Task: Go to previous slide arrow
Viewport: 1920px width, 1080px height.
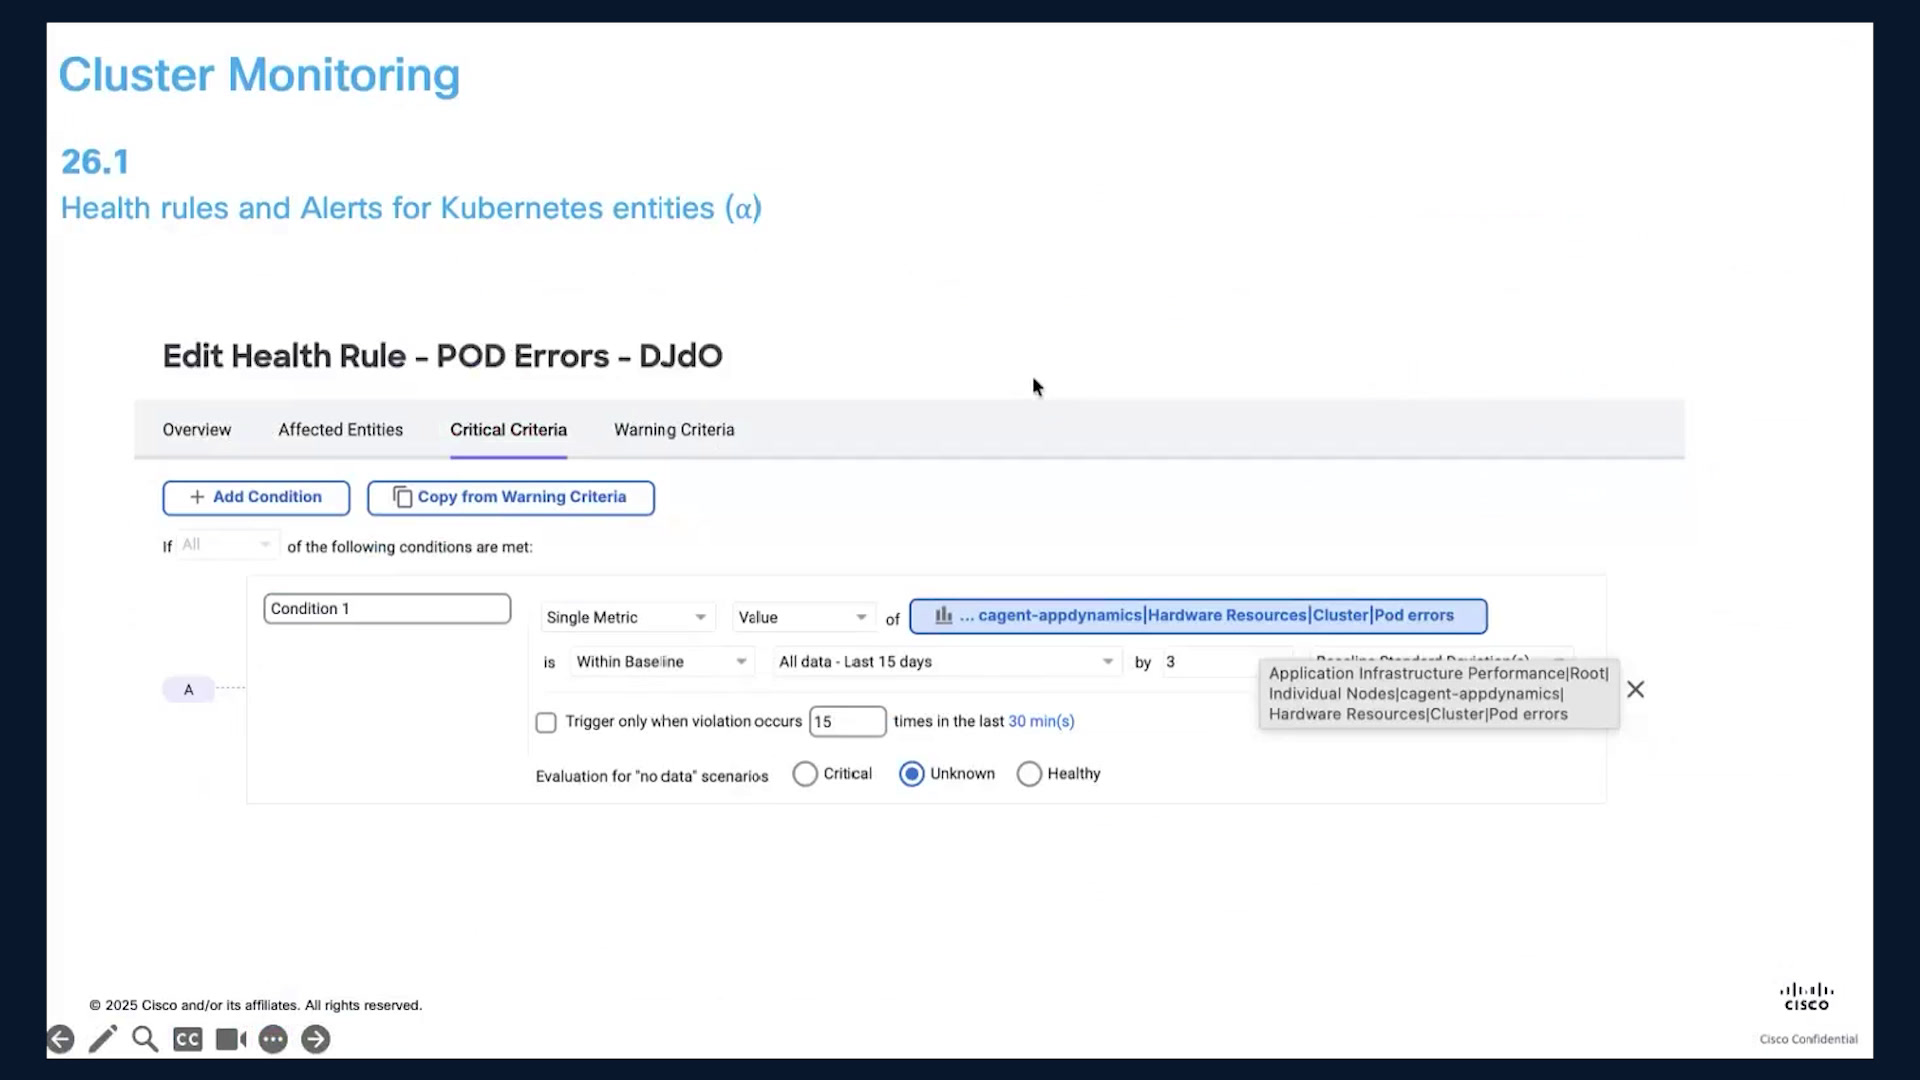Action: click(x=60, y=1040)
